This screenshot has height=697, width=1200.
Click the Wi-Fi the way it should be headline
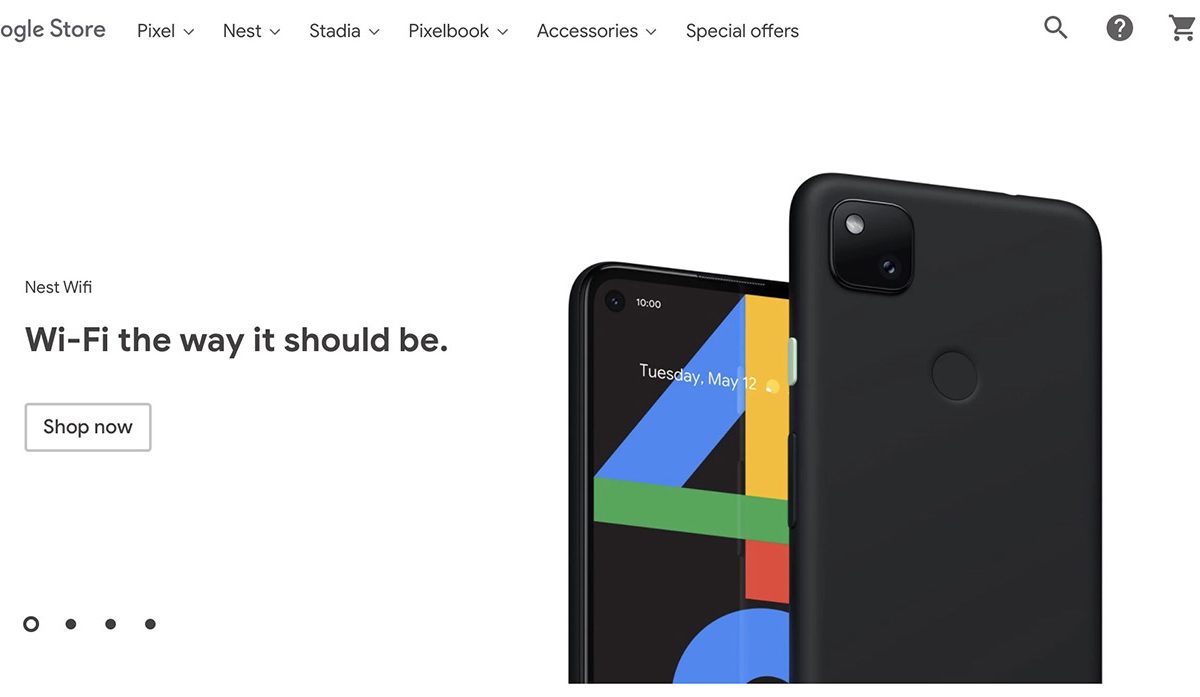click(236, 340)
